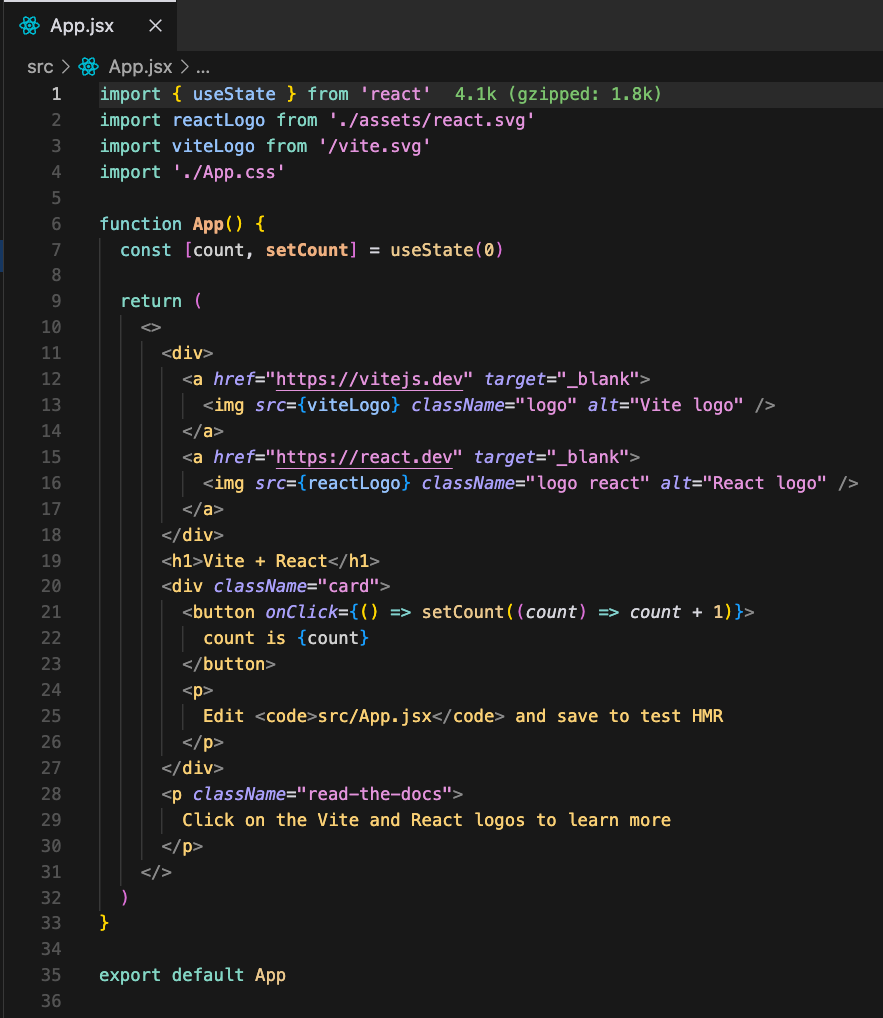The width and height of the screenshot is (883, 1018).
Task: Click the React icon on the App.jsx tab
Action: tap(29, 26)
